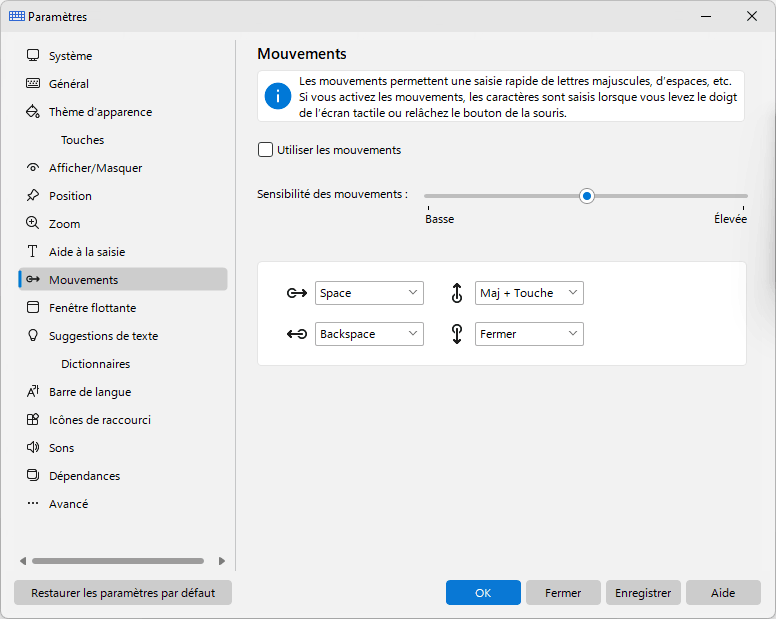776x619 pixels.
Task: Open the Backspace gesture dropdown
Action: tap(369, 334)
